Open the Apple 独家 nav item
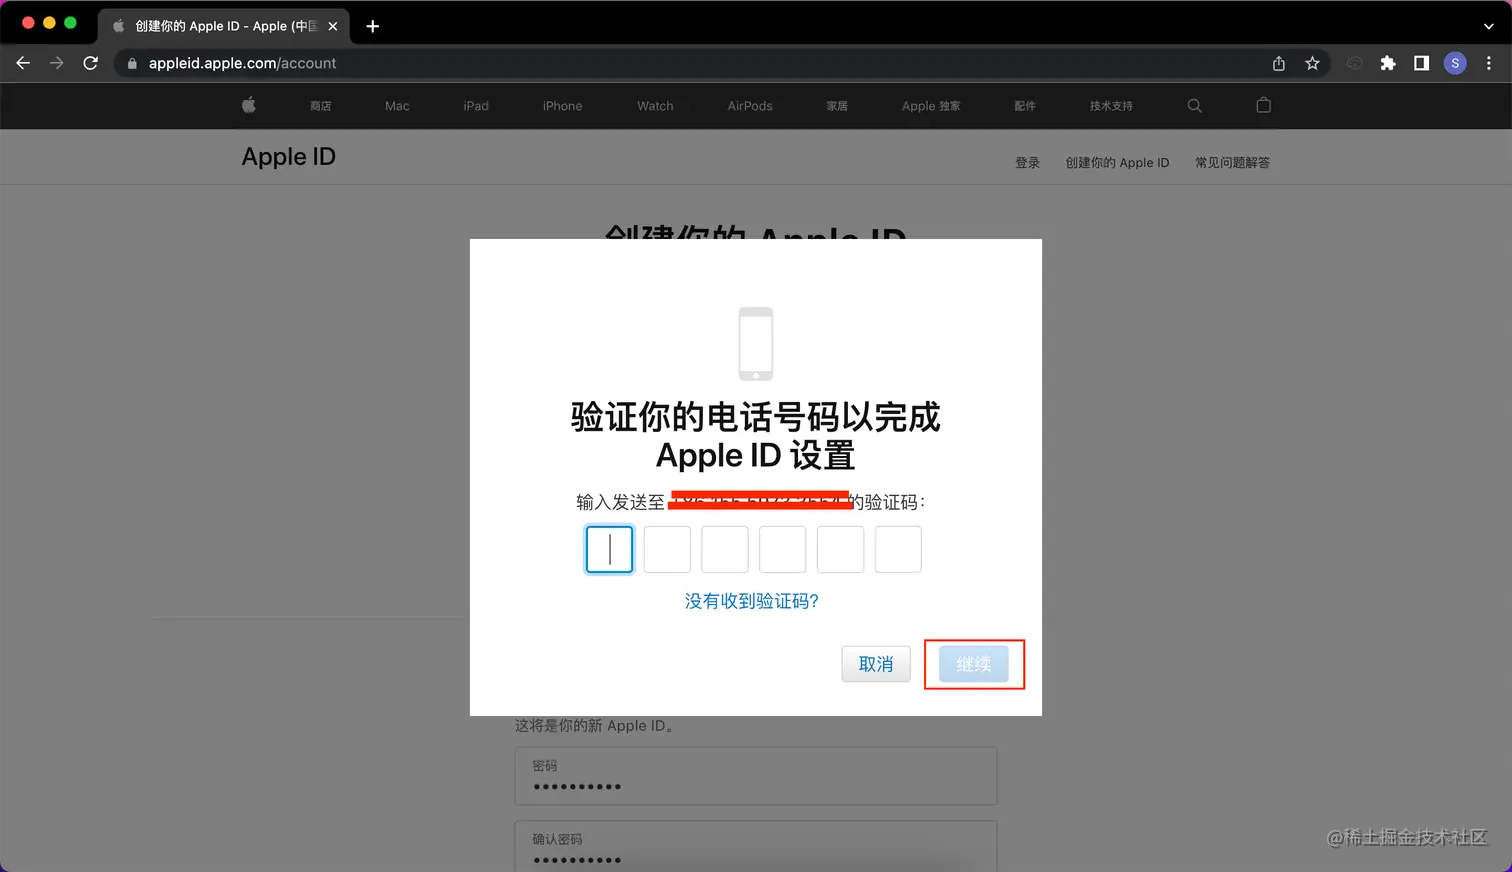Screen dimensions: 1512x872 [931, 106]
